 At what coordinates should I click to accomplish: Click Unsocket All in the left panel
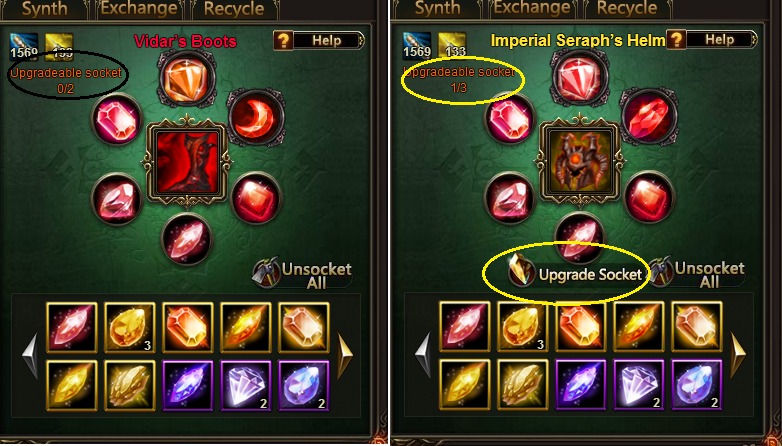303,275
